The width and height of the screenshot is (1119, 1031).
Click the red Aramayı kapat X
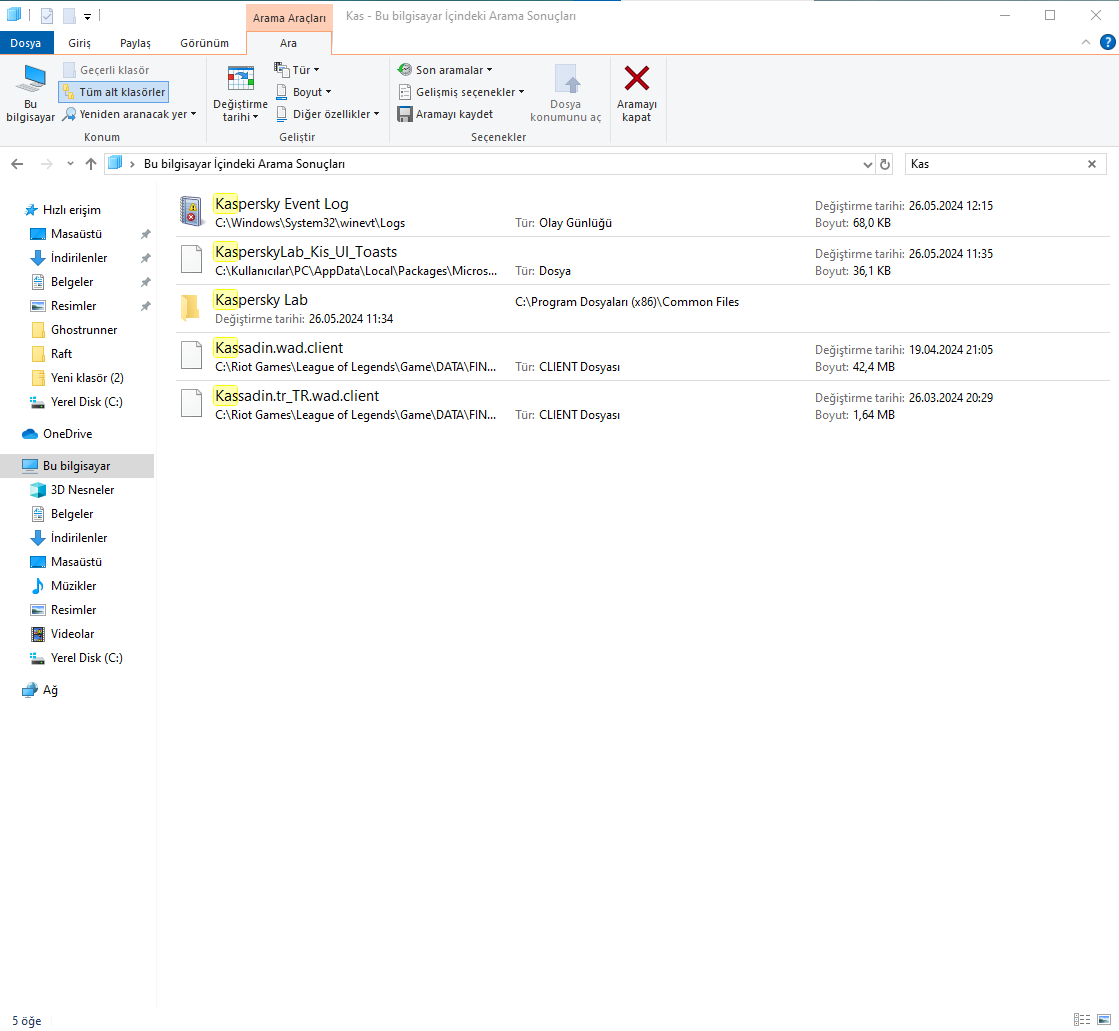click(x=637, y=78)
